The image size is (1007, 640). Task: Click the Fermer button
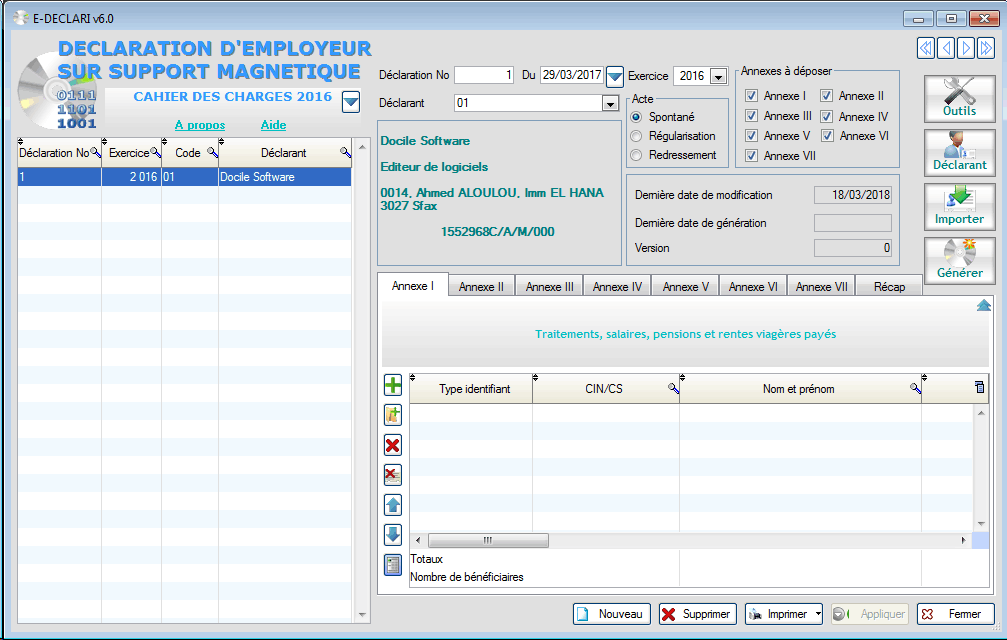[x=956, y=614]
